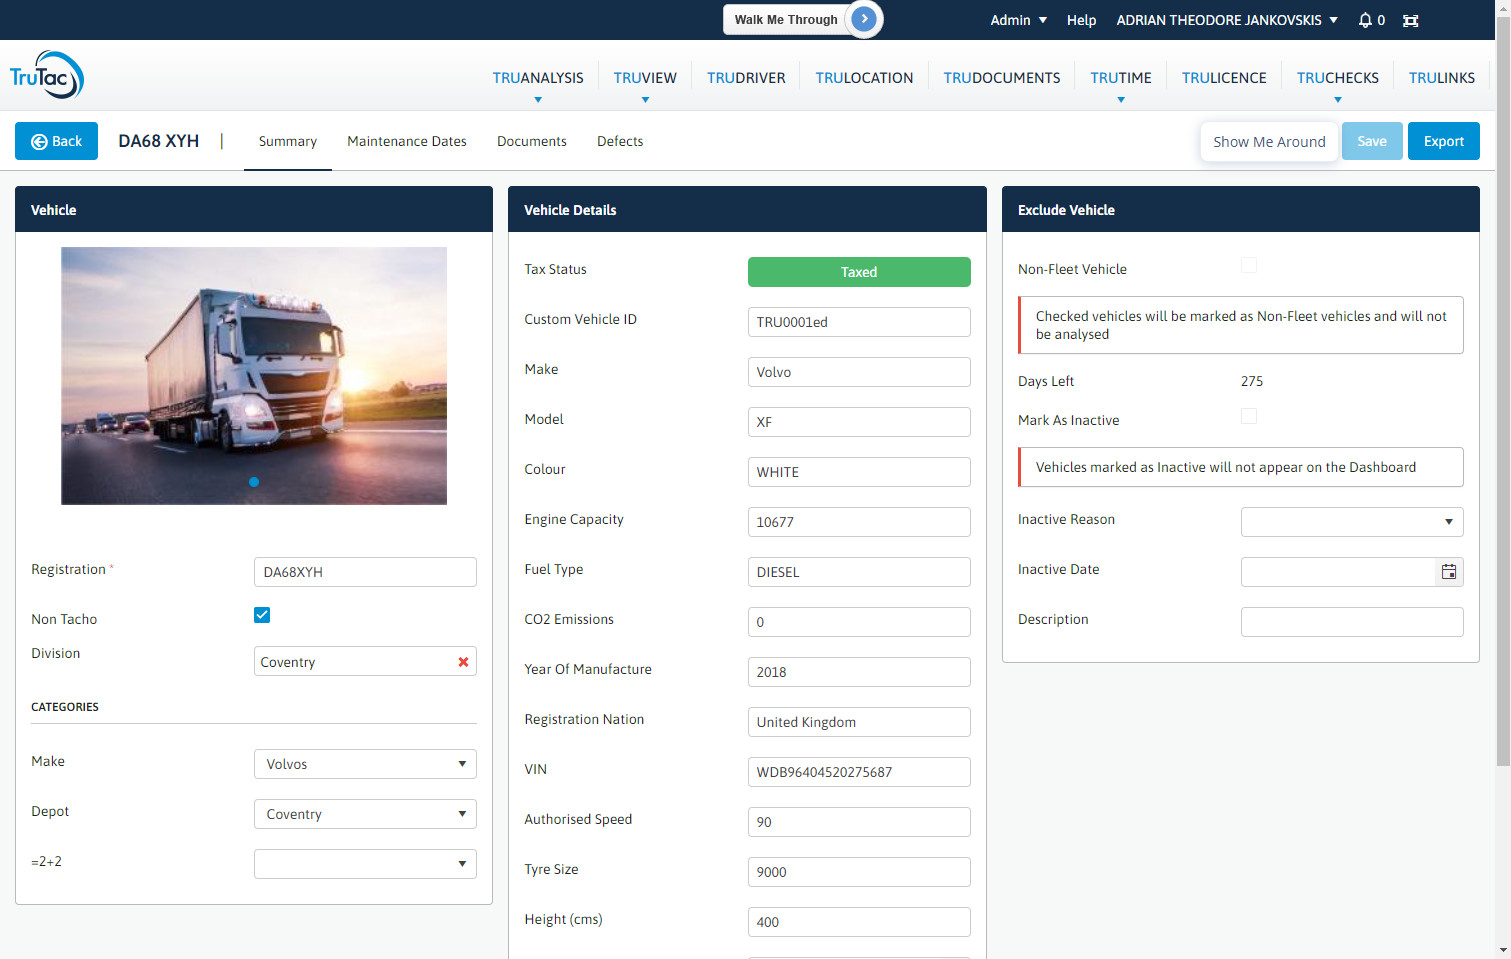Viewport: 1511px width, 959px height.
Task: Switch to the Maintenance Dates tab
Action: click(406, 141)
